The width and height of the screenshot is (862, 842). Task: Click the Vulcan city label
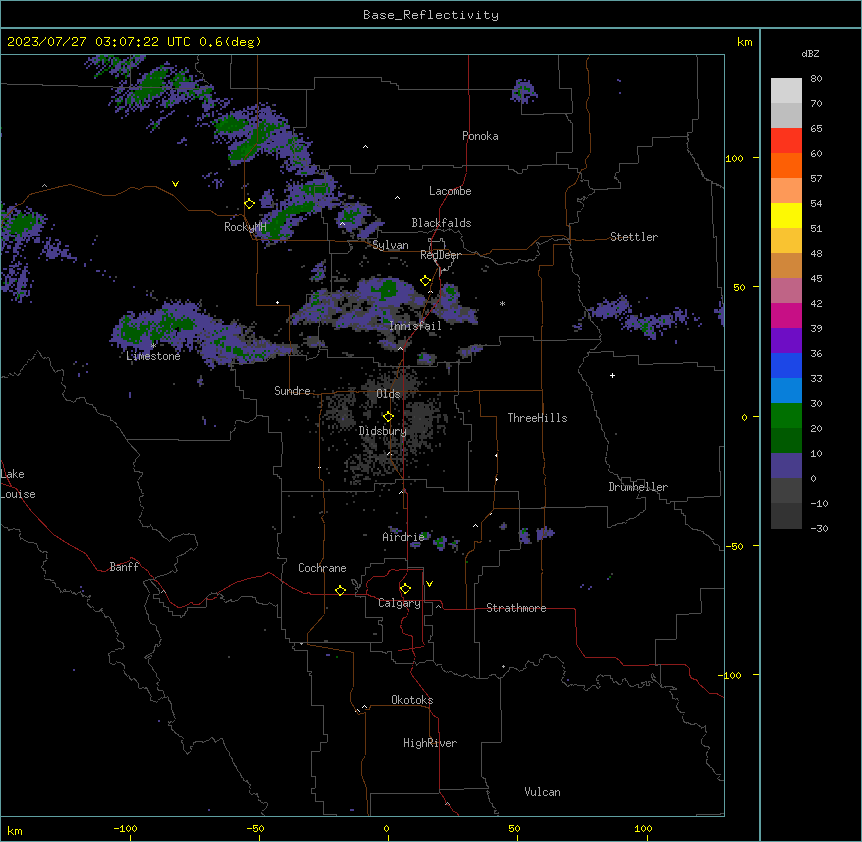coord(542,792)
